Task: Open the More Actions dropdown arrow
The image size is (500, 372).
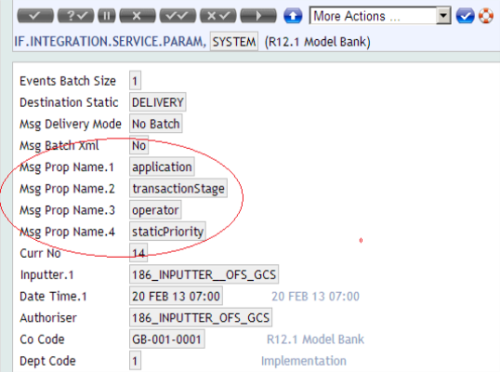Action: click(x=443, y=16)
